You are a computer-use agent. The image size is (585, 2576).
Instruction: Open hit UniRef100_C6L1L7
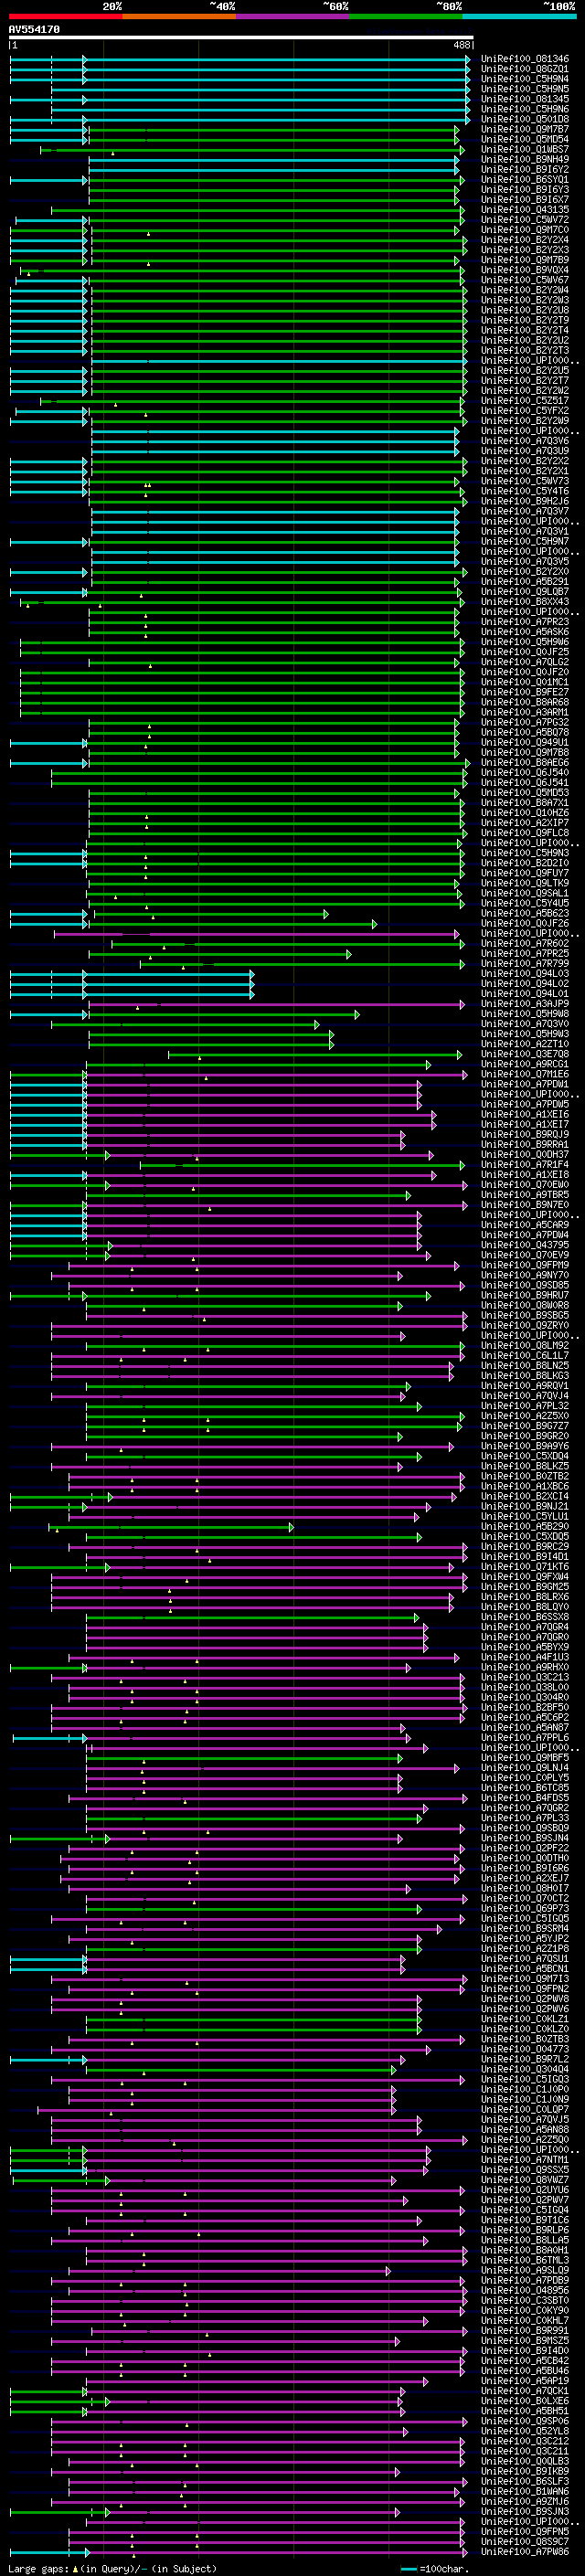click(x=525, y=1356)
